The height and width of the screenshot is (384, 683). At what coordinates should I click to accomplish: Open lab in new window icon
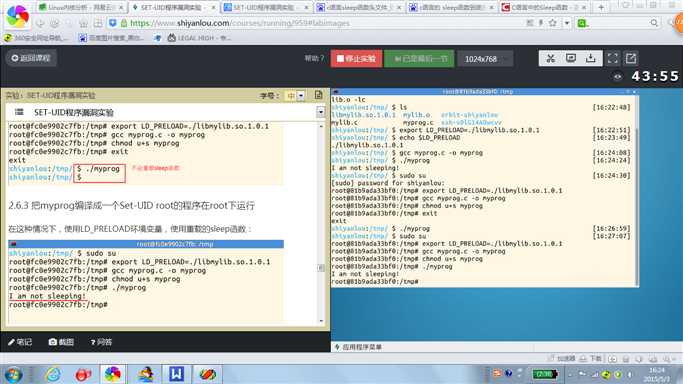point(631,58)
